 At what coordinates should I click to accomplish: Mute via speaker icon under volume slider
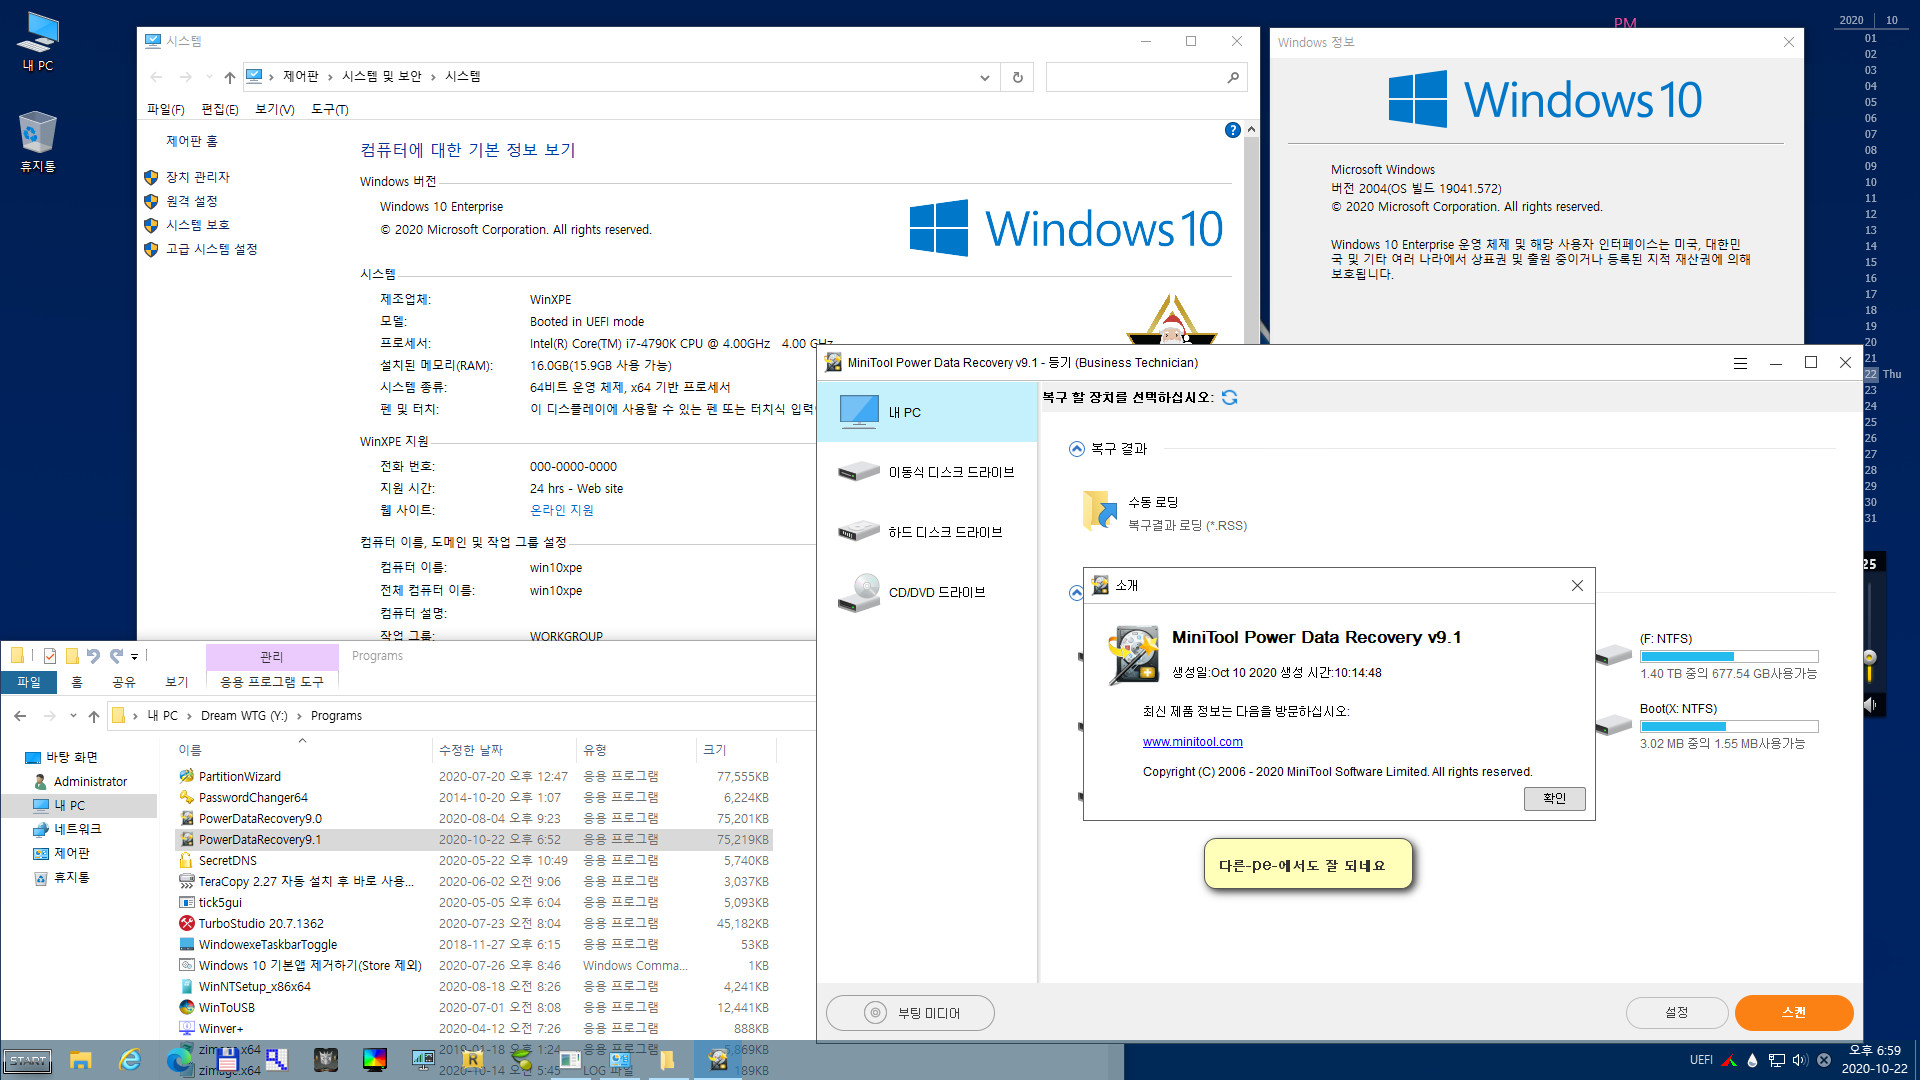click(1869, 705)
